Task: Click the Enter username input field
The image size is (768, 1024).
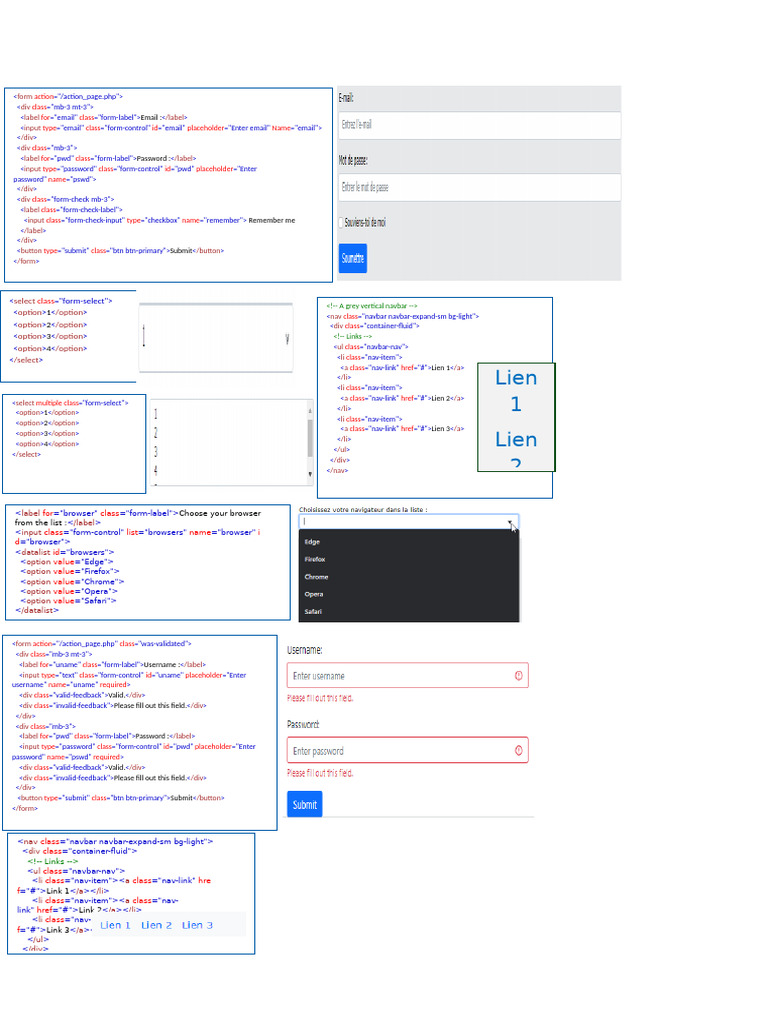Action: 408,675
